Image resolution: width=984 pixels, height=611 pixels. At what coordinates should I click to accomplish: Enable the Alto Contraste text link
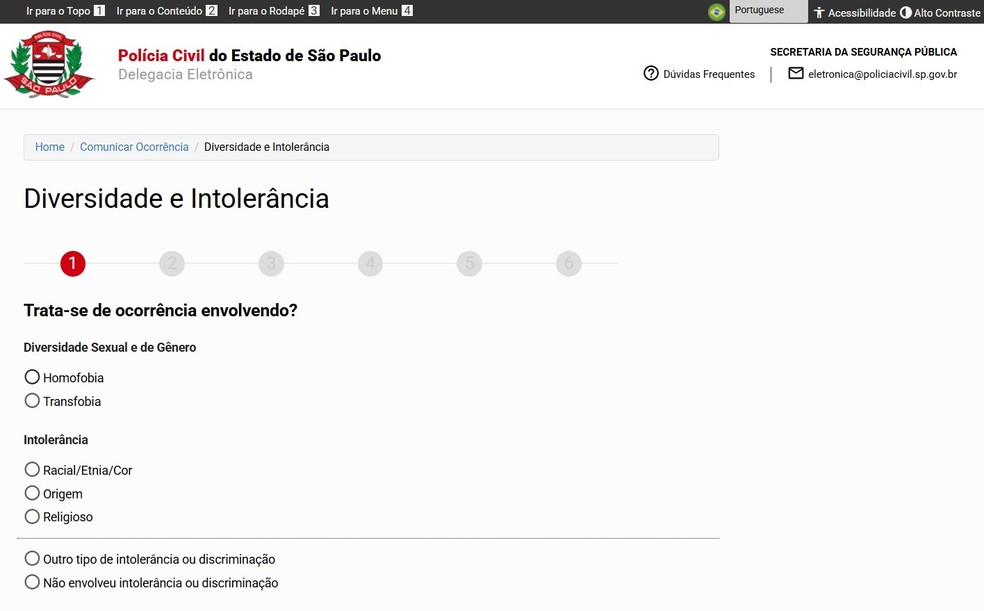947,13
